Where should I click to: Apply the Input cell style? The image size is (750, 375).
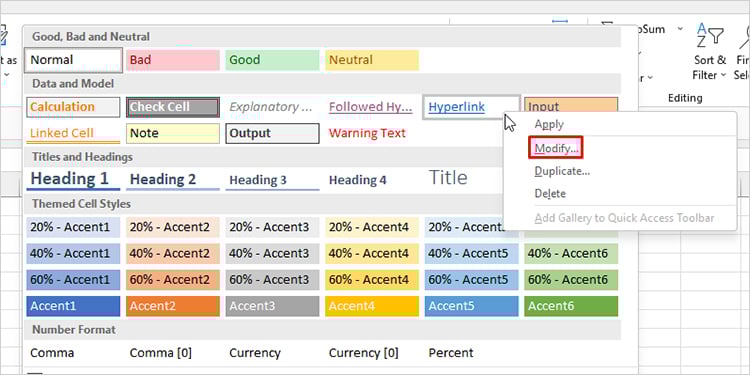click(571, 105)
